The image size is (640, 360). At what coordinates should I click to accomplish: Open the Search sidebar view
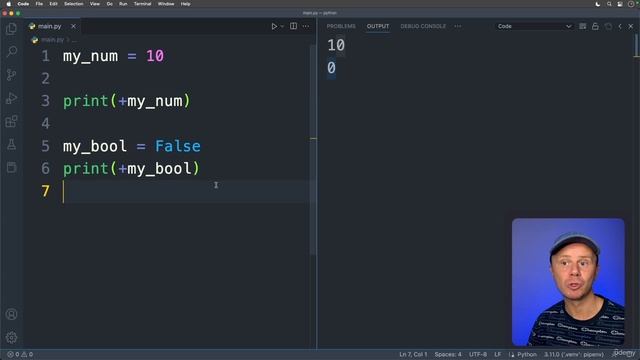(11, 51)
